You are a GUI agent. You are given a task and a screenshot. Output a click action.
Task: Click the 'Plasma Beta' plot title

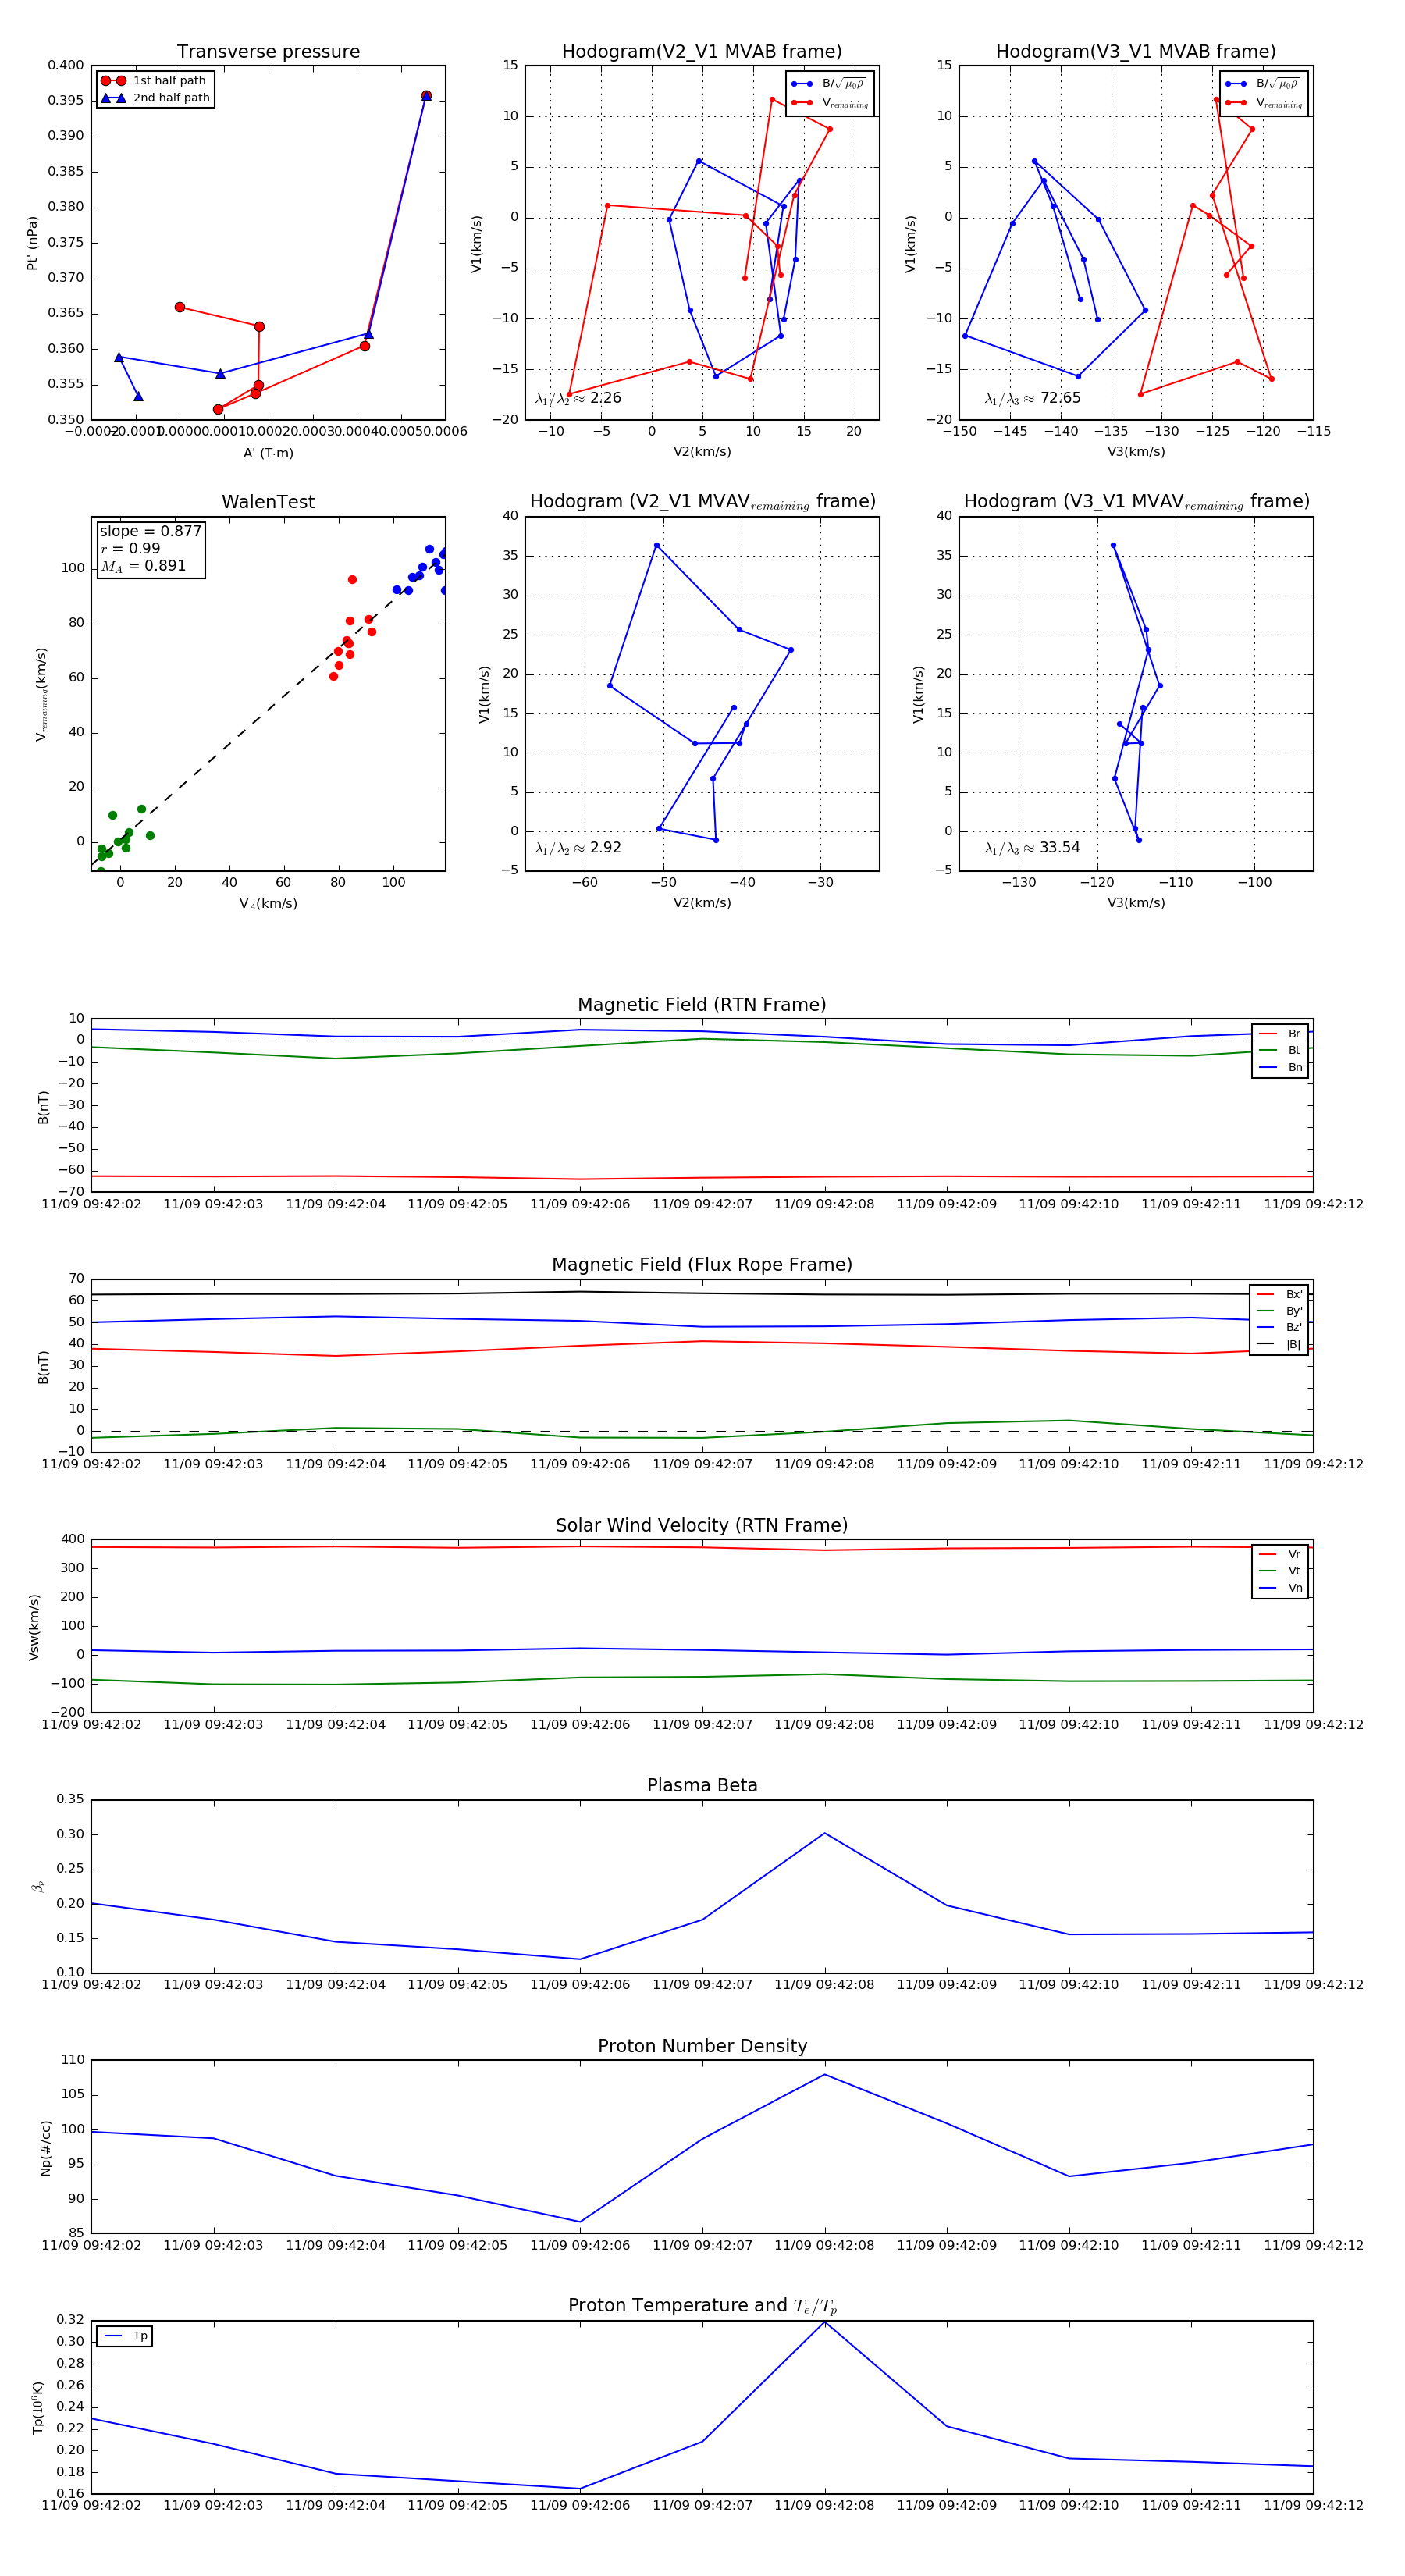click(702, 1785)
